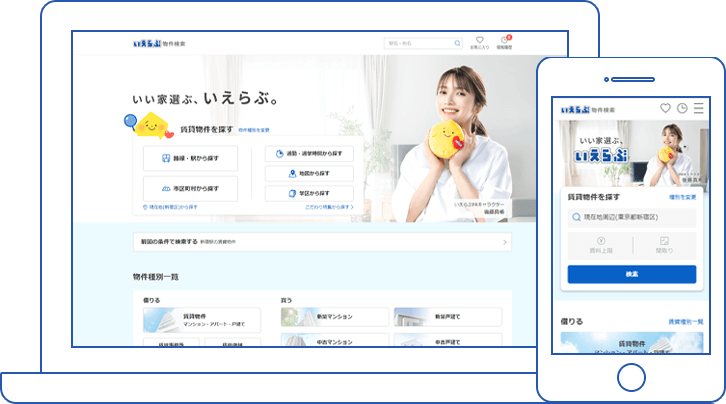Open desktop 閲覧履歴 history icon

pos(505,42)
